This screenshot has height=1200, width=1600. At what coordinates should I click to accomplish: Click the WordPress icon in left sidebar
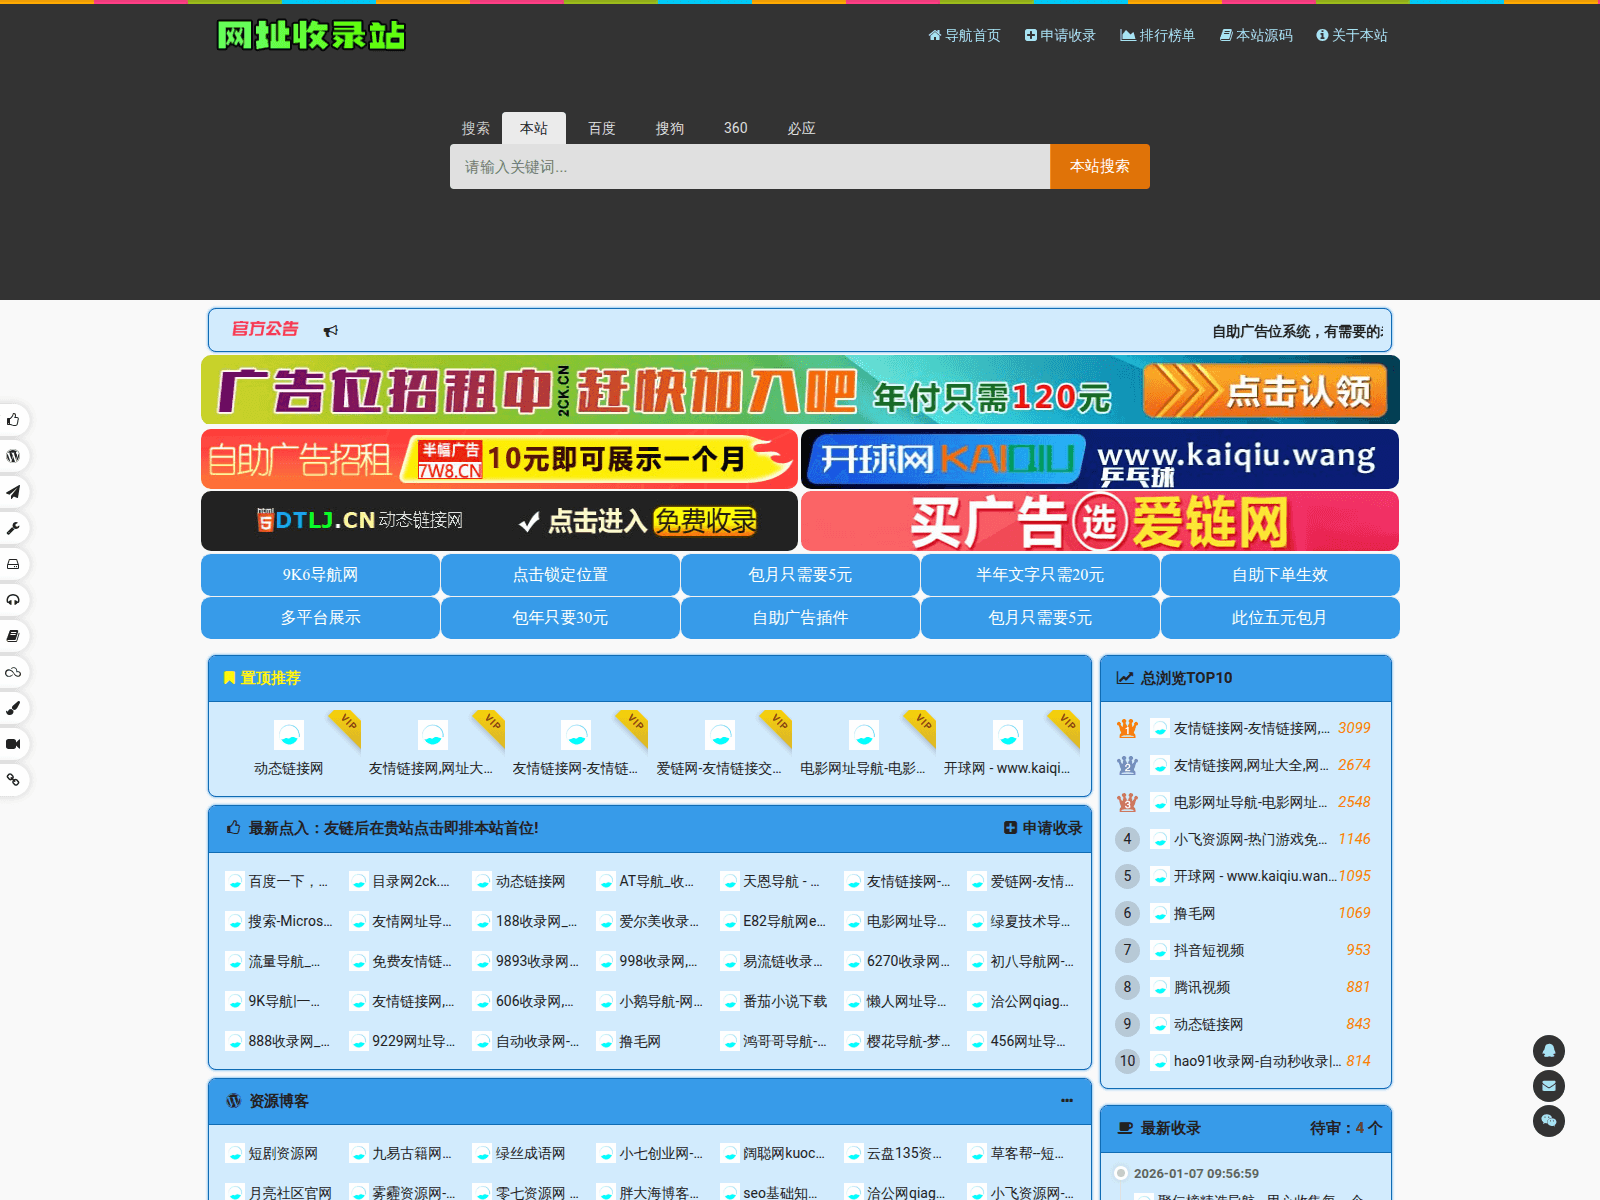pos(13,456)
